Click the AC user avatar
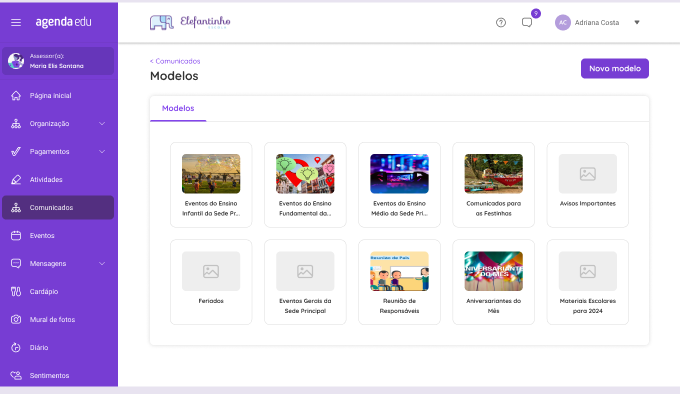The width and height of the screenshot is (680, 394). [x=562, y=23]
